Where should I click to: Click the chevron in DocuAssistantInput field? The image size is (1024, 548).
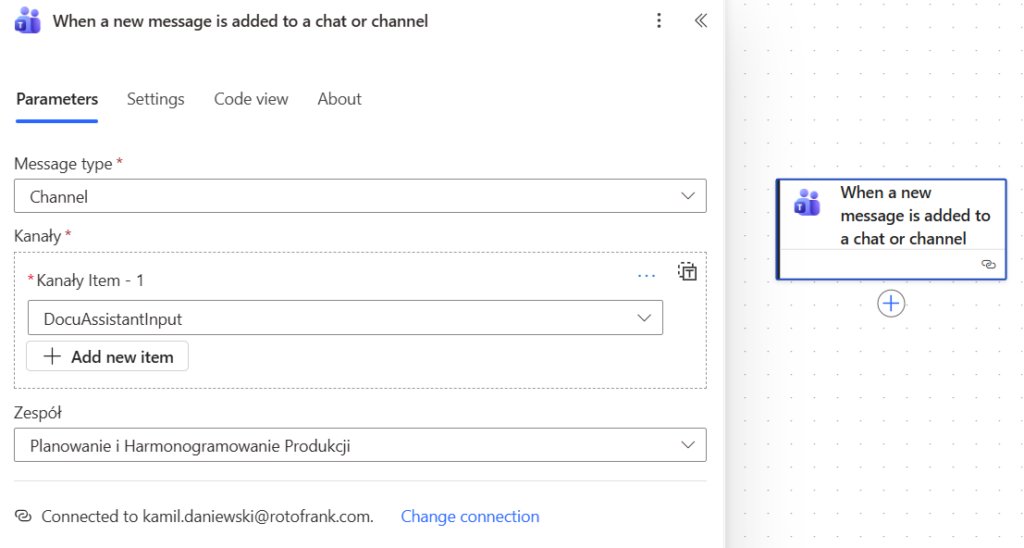(x=644, y=318)
